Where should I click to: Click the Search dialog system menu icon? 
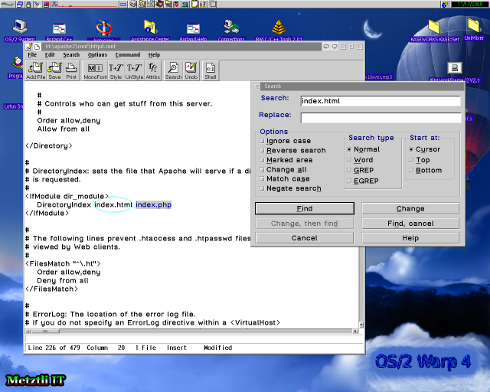point(256,86)
